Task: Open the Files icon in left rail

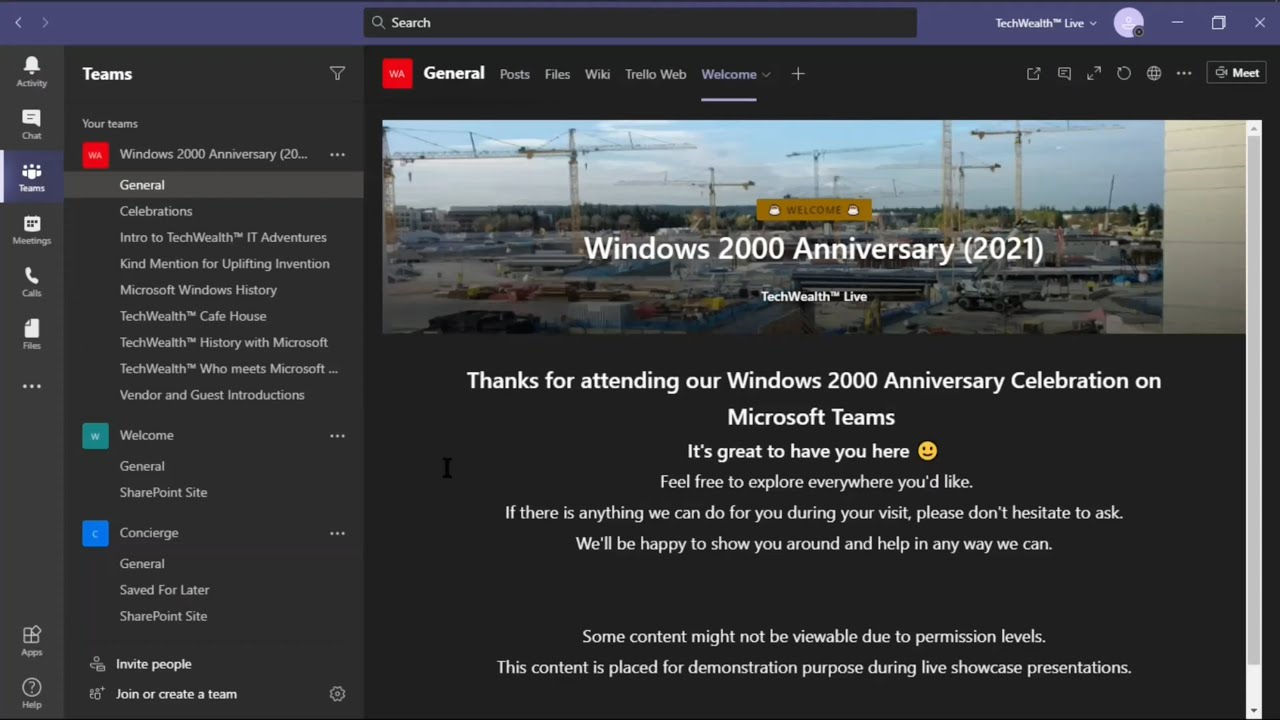Action: 31,334
